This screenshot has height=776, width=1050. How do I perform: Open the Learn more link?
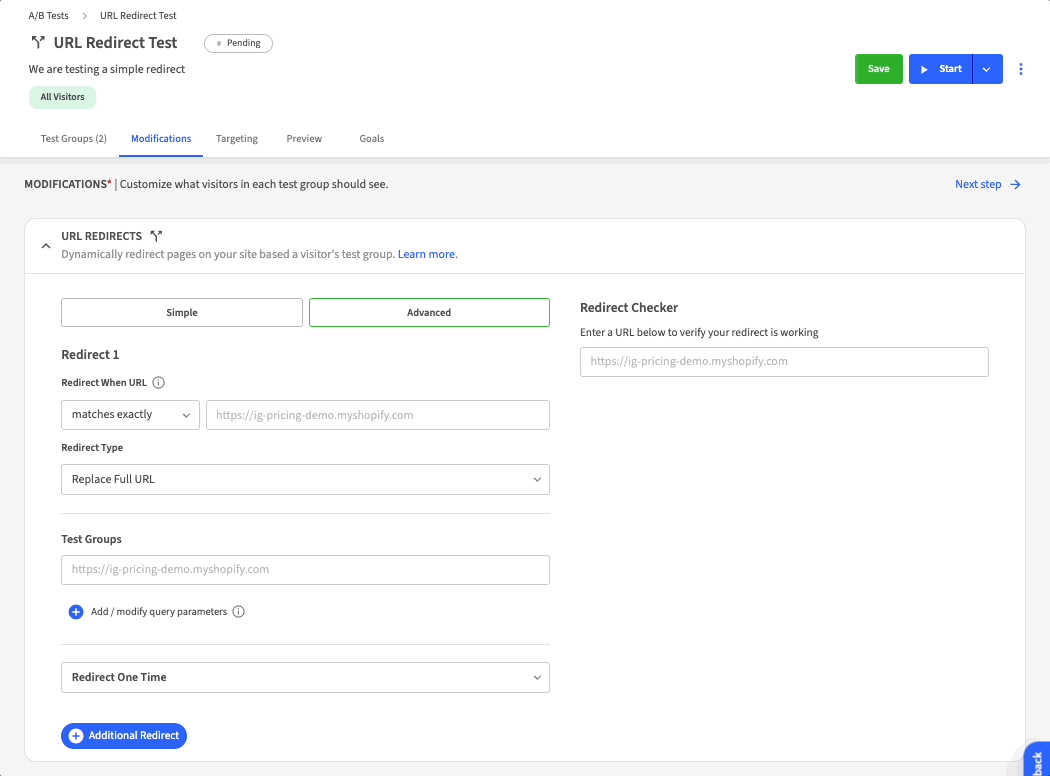[x=427, y=255]
